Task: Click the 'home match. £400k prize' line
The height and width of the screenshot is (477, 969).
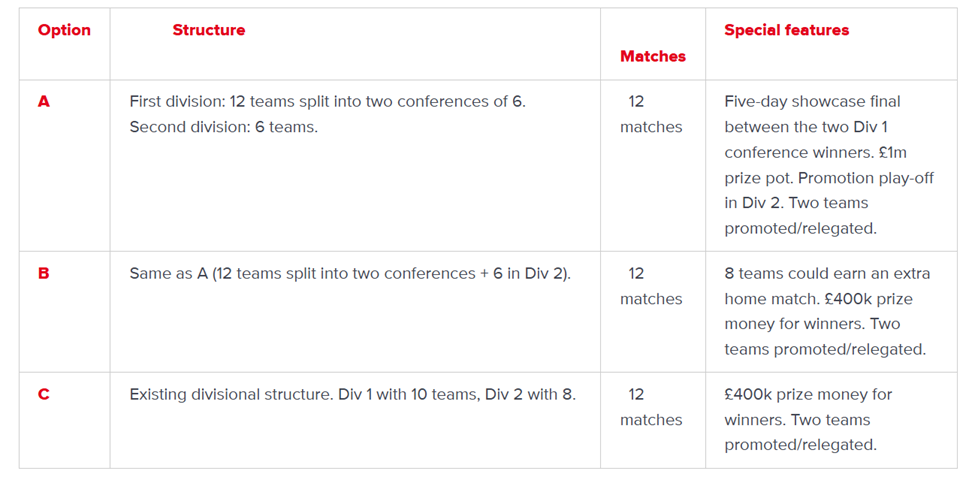Action: (x=818, y=299)
